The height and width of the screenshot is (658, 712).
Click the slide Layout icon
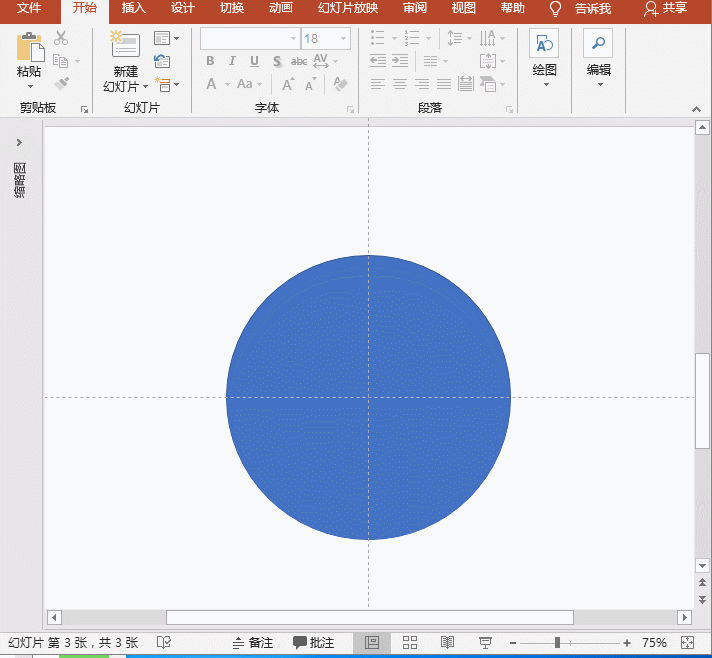(x=162, y=38)
